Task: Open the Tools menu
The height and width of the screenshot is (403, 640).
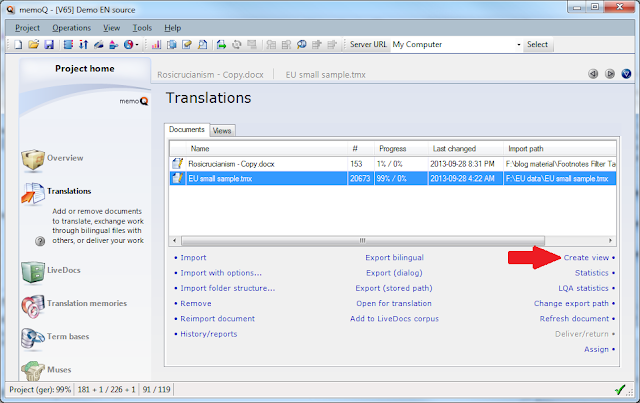Action: tap(142, 28)
